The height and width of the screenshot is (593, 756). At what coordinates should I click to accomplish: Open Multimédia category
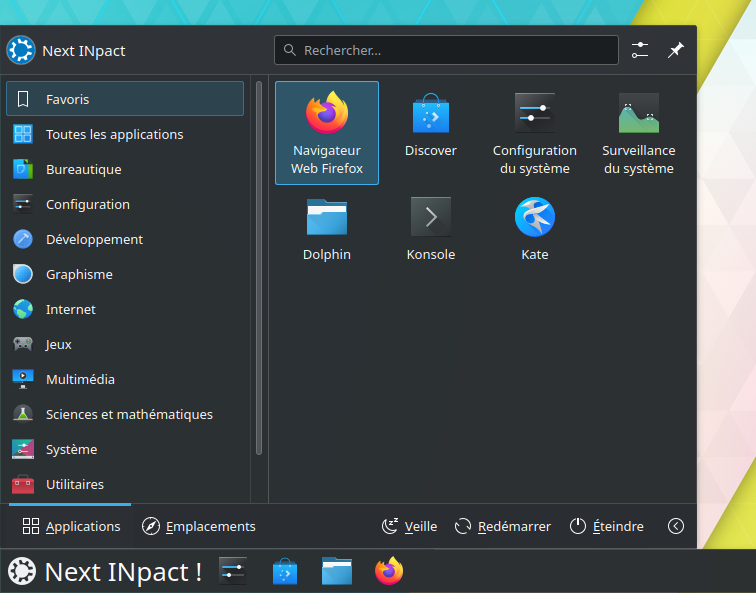pos(125,379)
